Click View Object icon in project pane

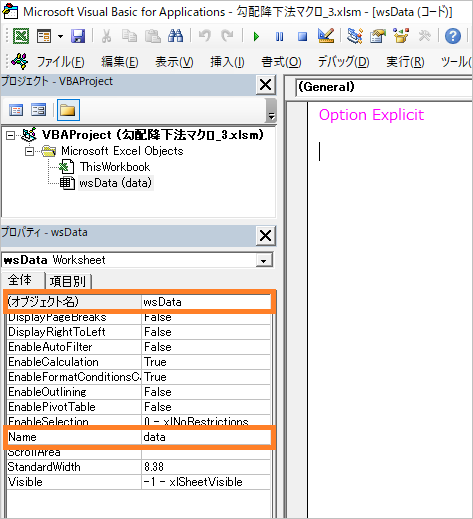(x=38, y=110)
